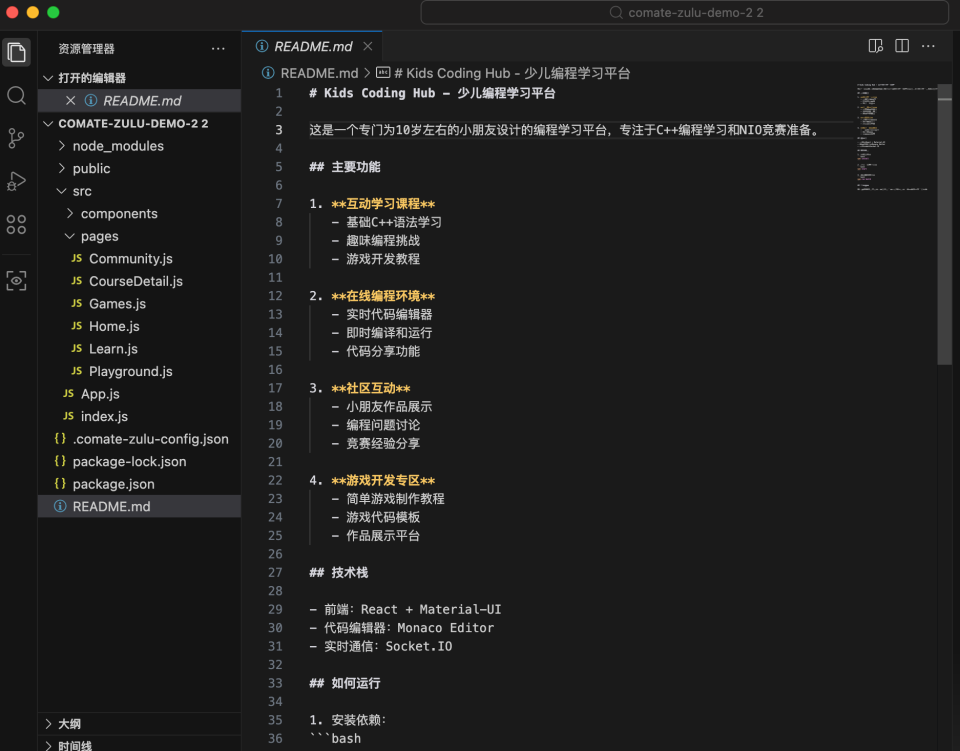960x751 pixels.
Task: Close README.md in open editors list
Action: point(70,100)
